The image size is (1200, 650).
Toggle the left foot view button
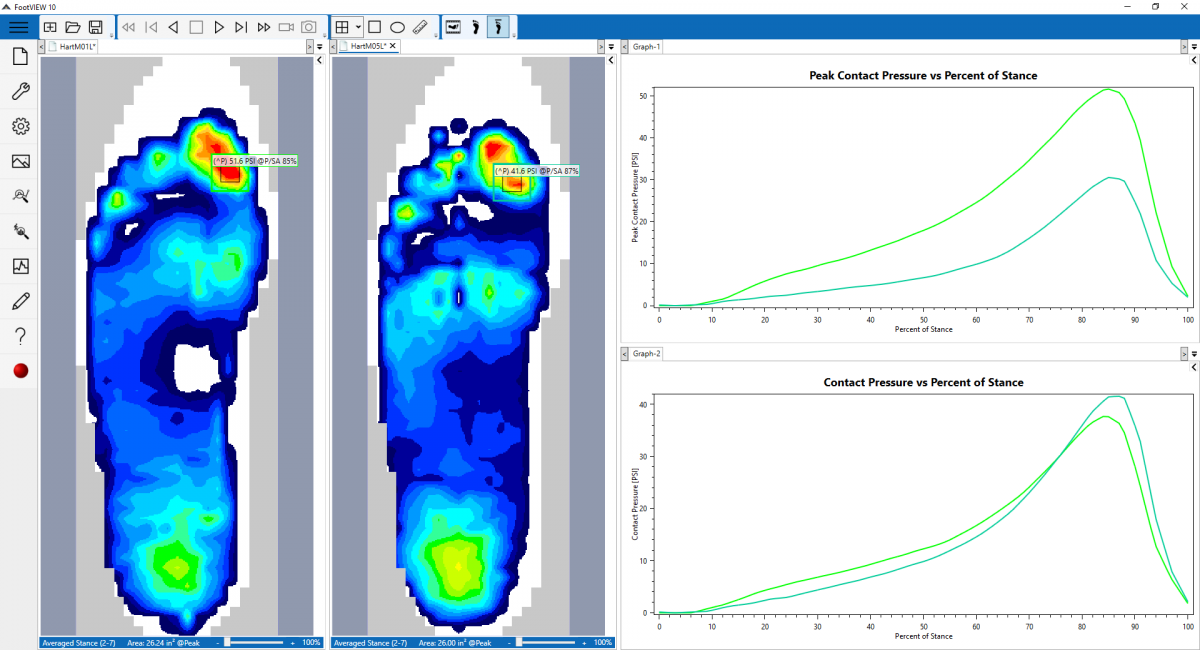click(476, 27)
